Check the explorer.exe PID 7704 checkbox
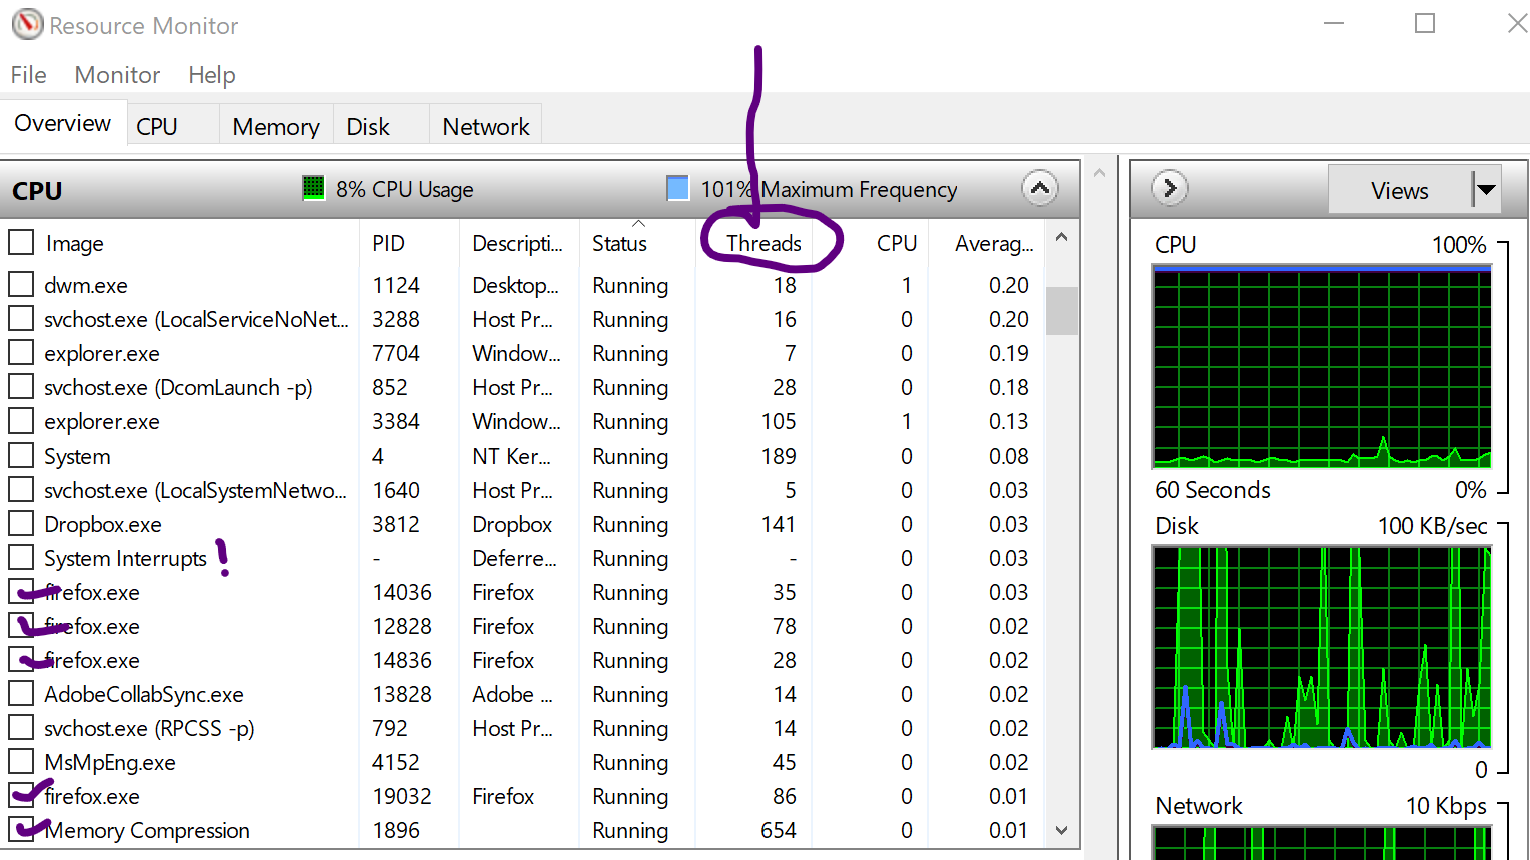 pos(21,353)
